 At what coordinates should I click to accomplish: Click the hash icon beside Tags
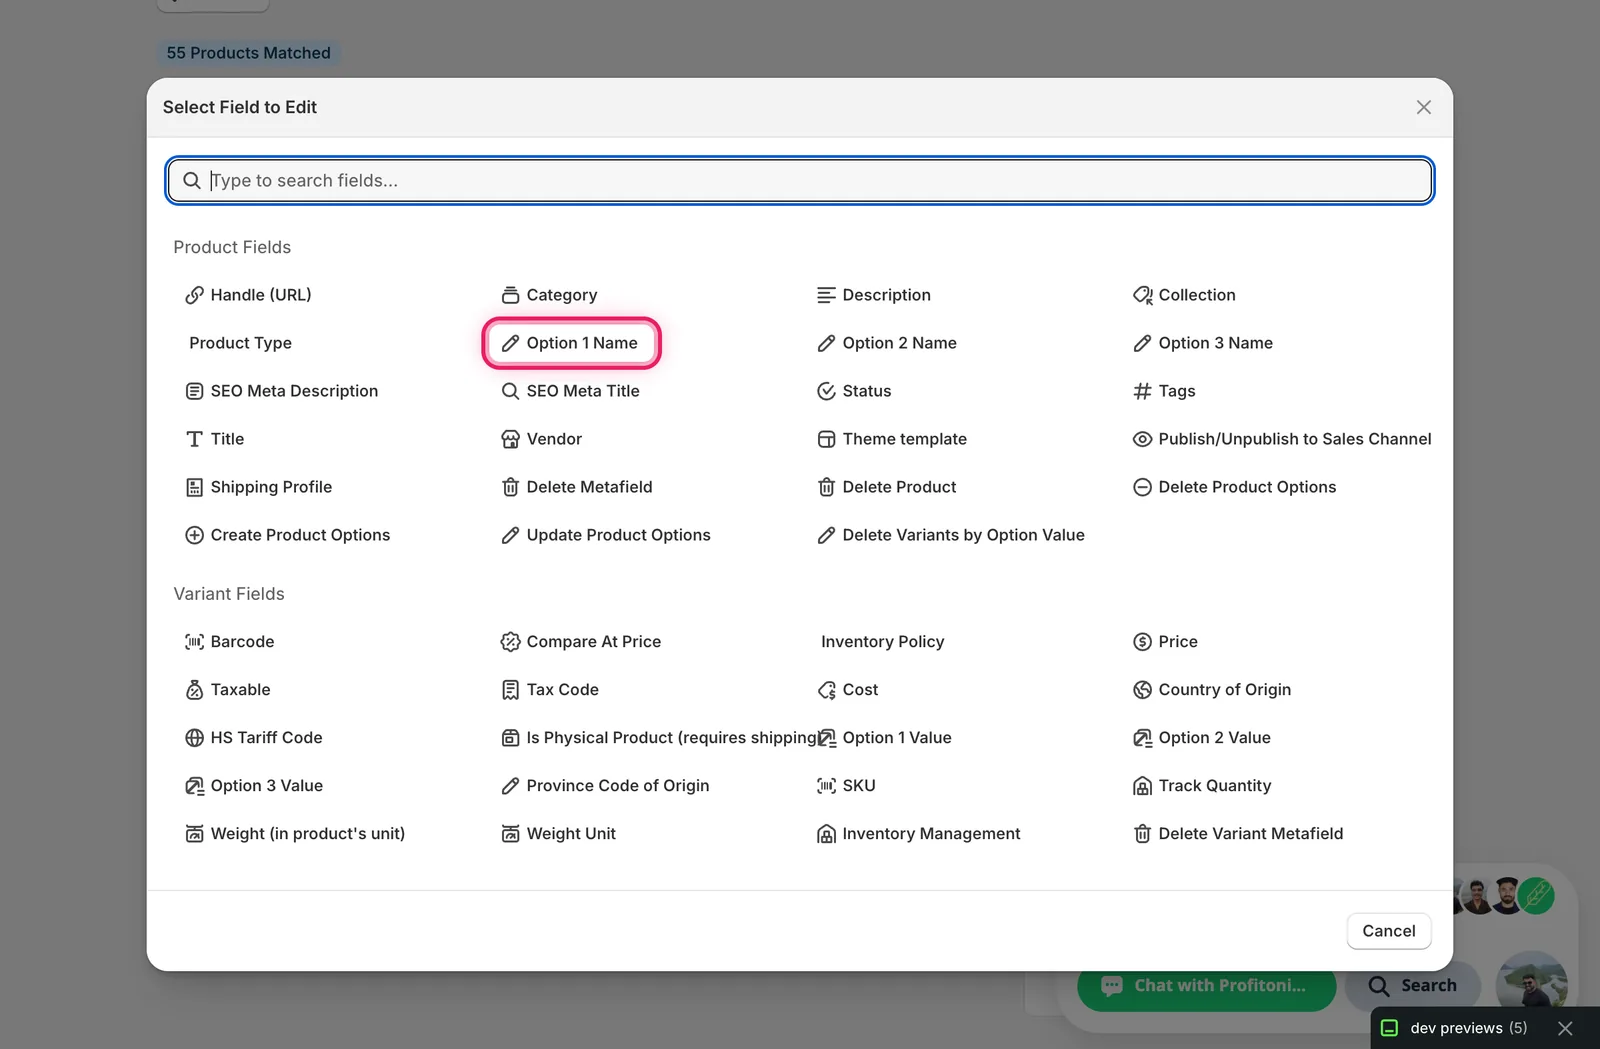pos(1142,391)
